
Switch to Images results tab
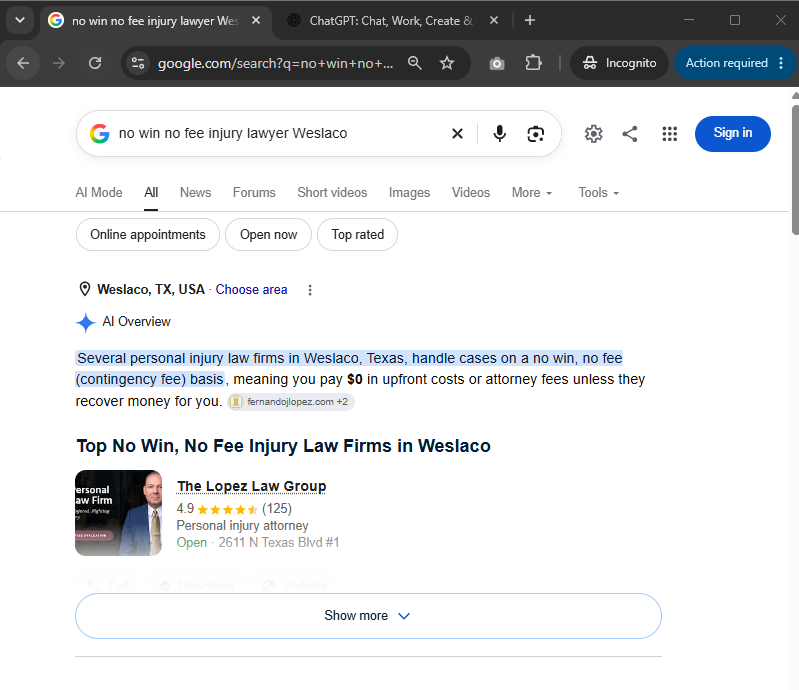[x=409, y=193]
